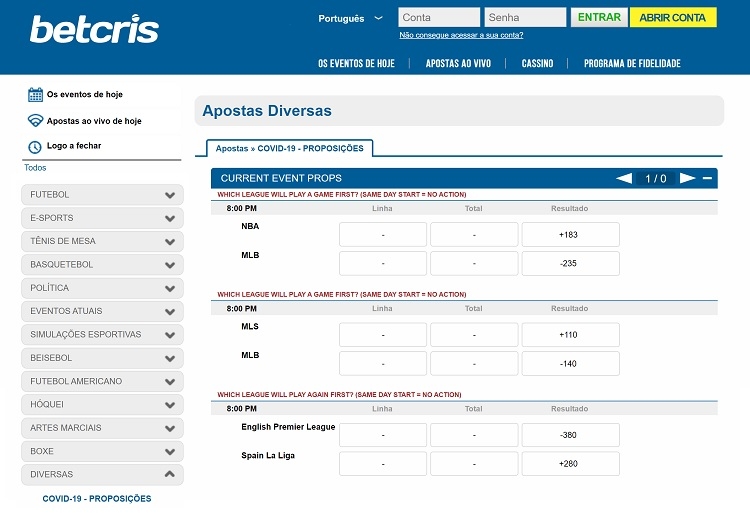Open CASSINO in top navigation
This screenshot has width=750, height=513.
(537, 63)
